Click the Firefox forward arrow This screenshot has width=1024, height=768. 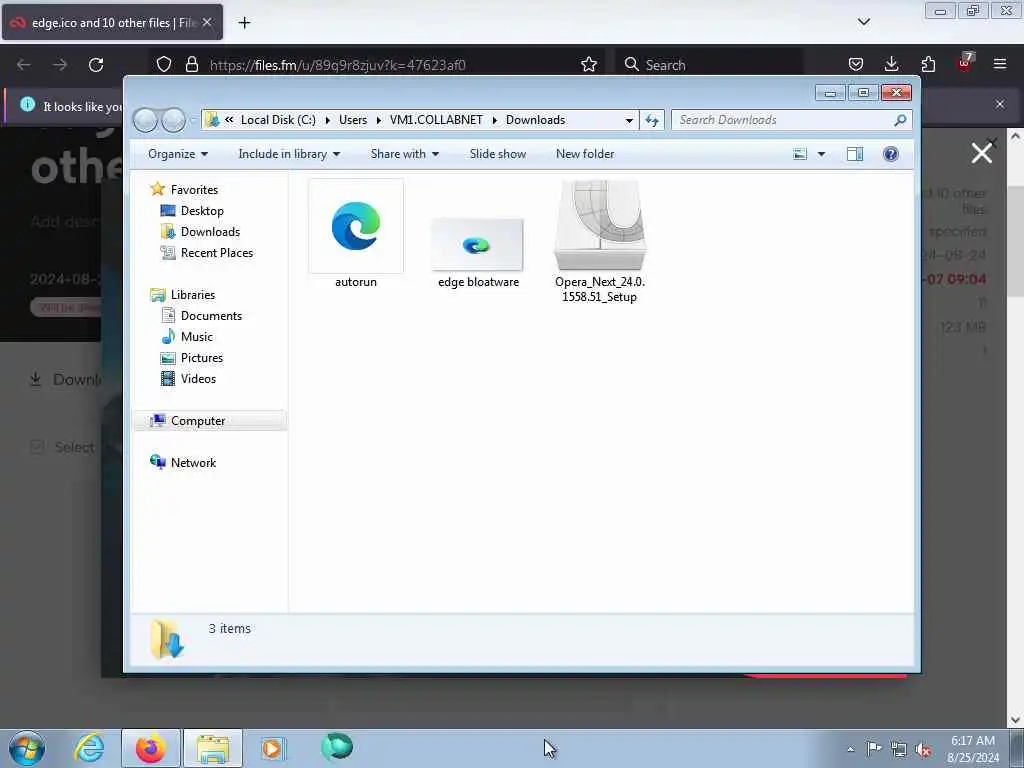[60, 65]
